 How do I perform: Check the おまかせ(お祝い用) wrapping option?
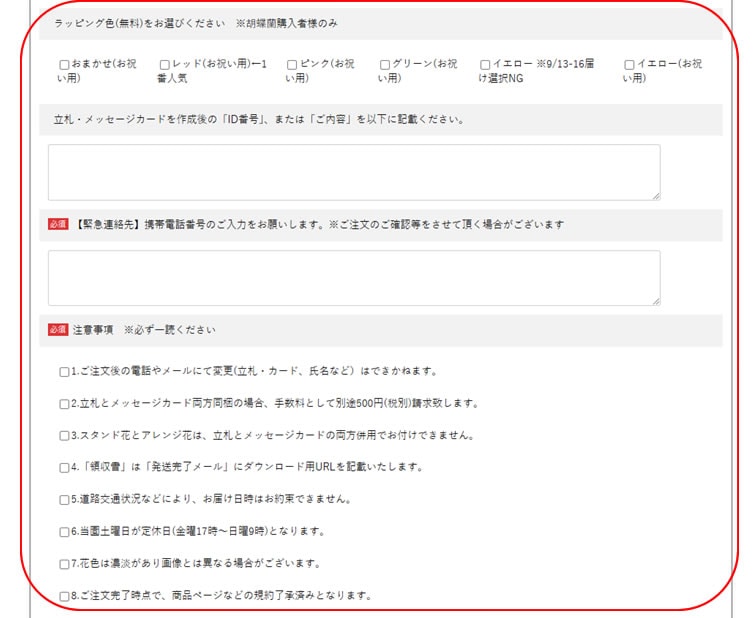tap(65, 65)
